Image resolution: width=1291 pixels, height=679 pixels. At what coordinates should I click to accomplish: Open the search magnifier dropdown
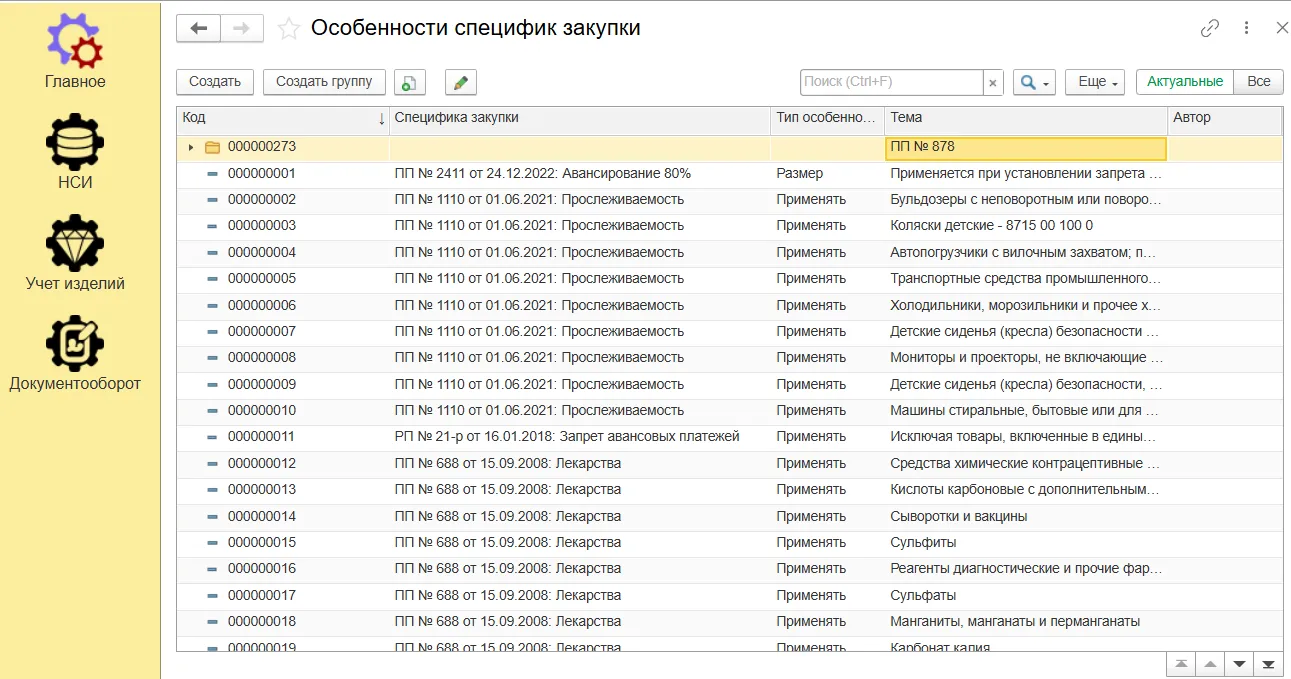pyautogui.click(x=1034, y=82)
